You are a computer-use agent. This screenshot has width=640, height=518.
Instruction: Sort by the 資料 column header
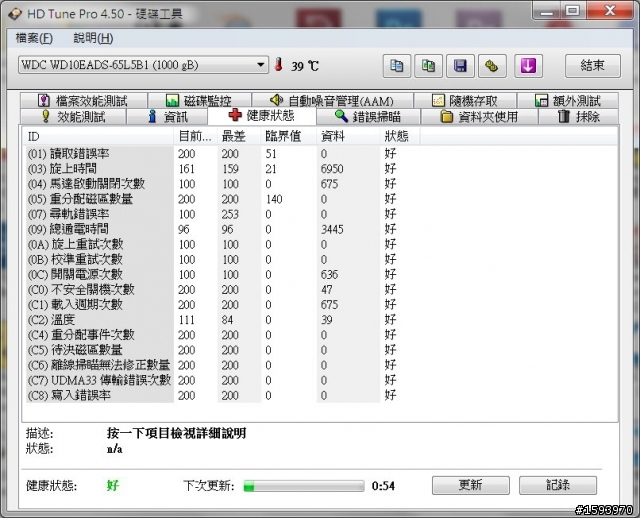coord(348,136)
